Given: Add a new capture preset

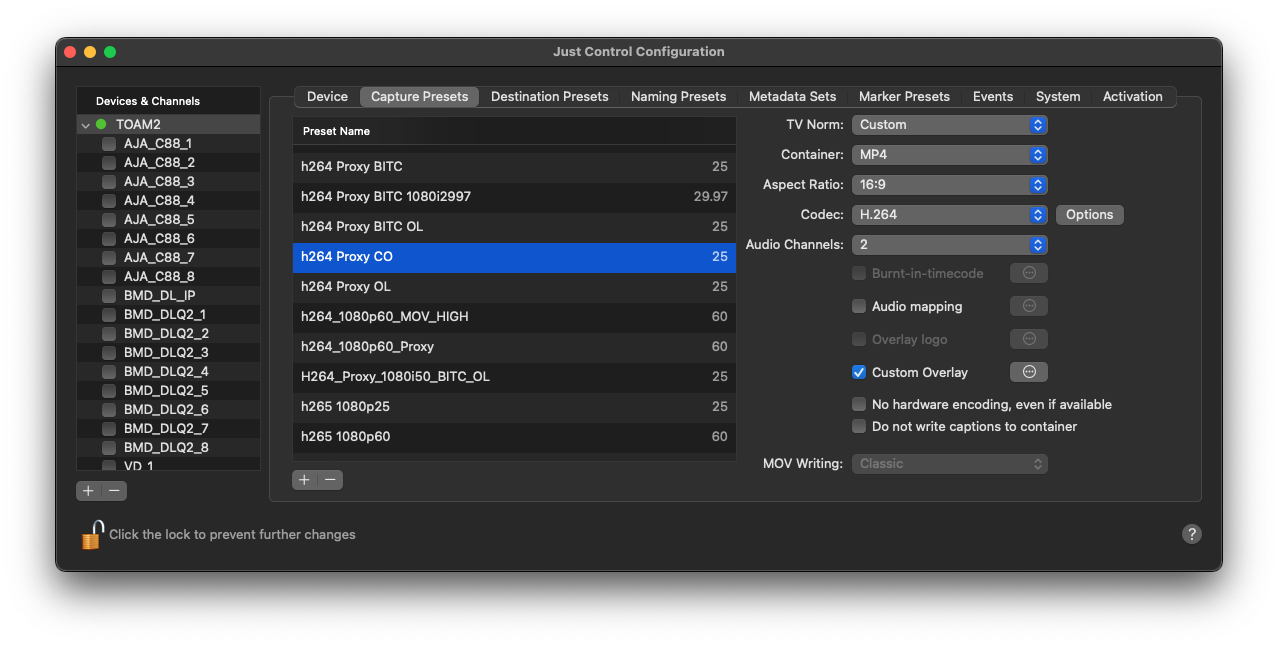Looking at the screenshot, I should click(305, 480).
